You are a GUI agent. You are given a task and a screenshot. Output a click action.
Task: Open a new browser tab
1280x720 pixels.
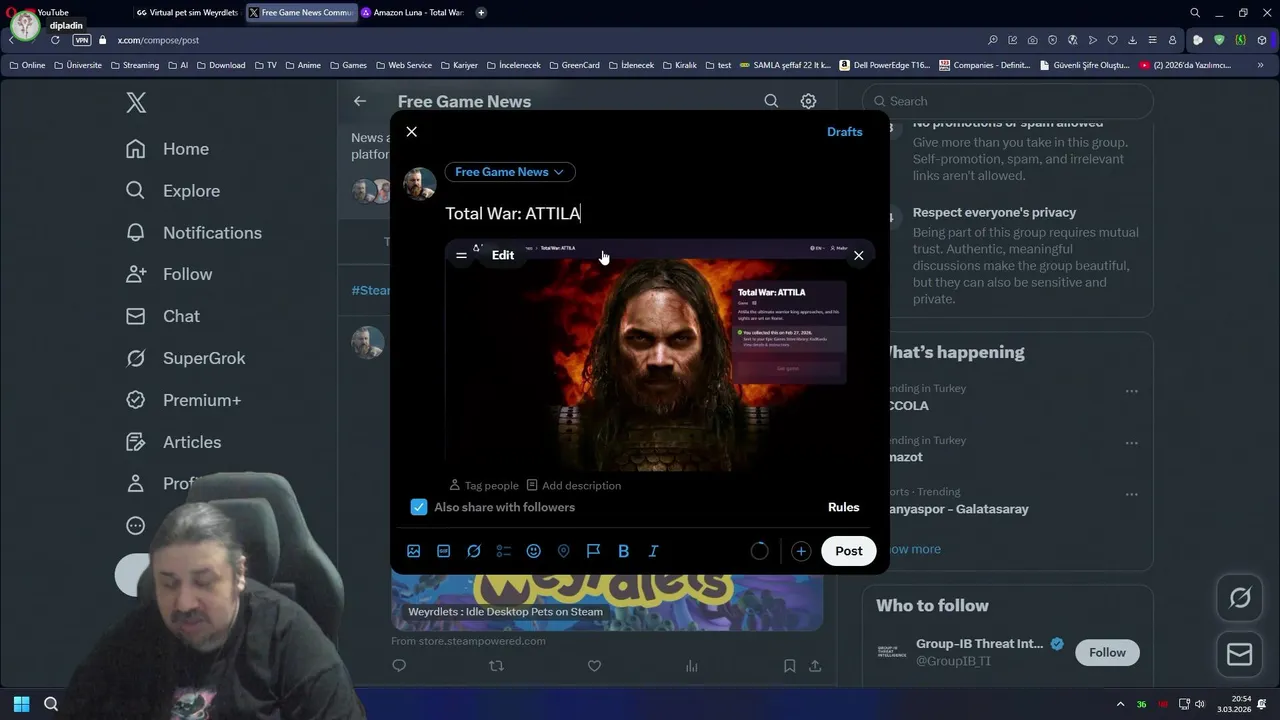click(481, 13)
